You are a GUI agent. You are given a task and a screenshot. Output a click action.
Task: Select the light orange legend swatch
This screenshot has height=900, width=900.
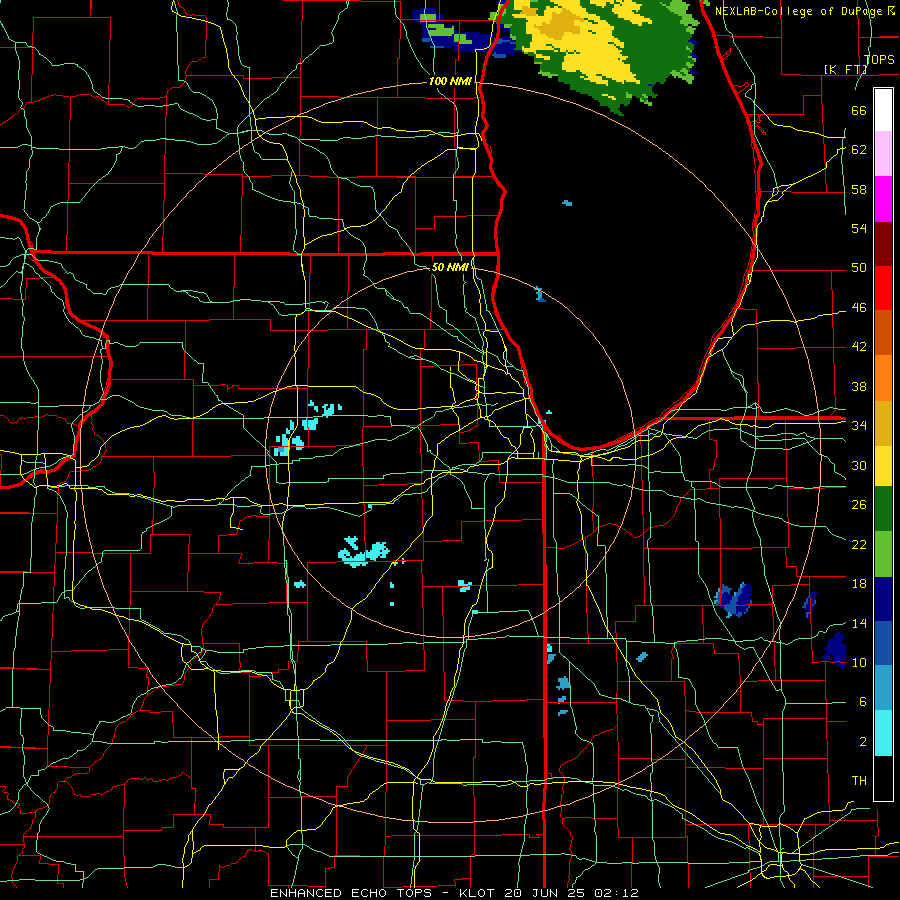(883, 377)
